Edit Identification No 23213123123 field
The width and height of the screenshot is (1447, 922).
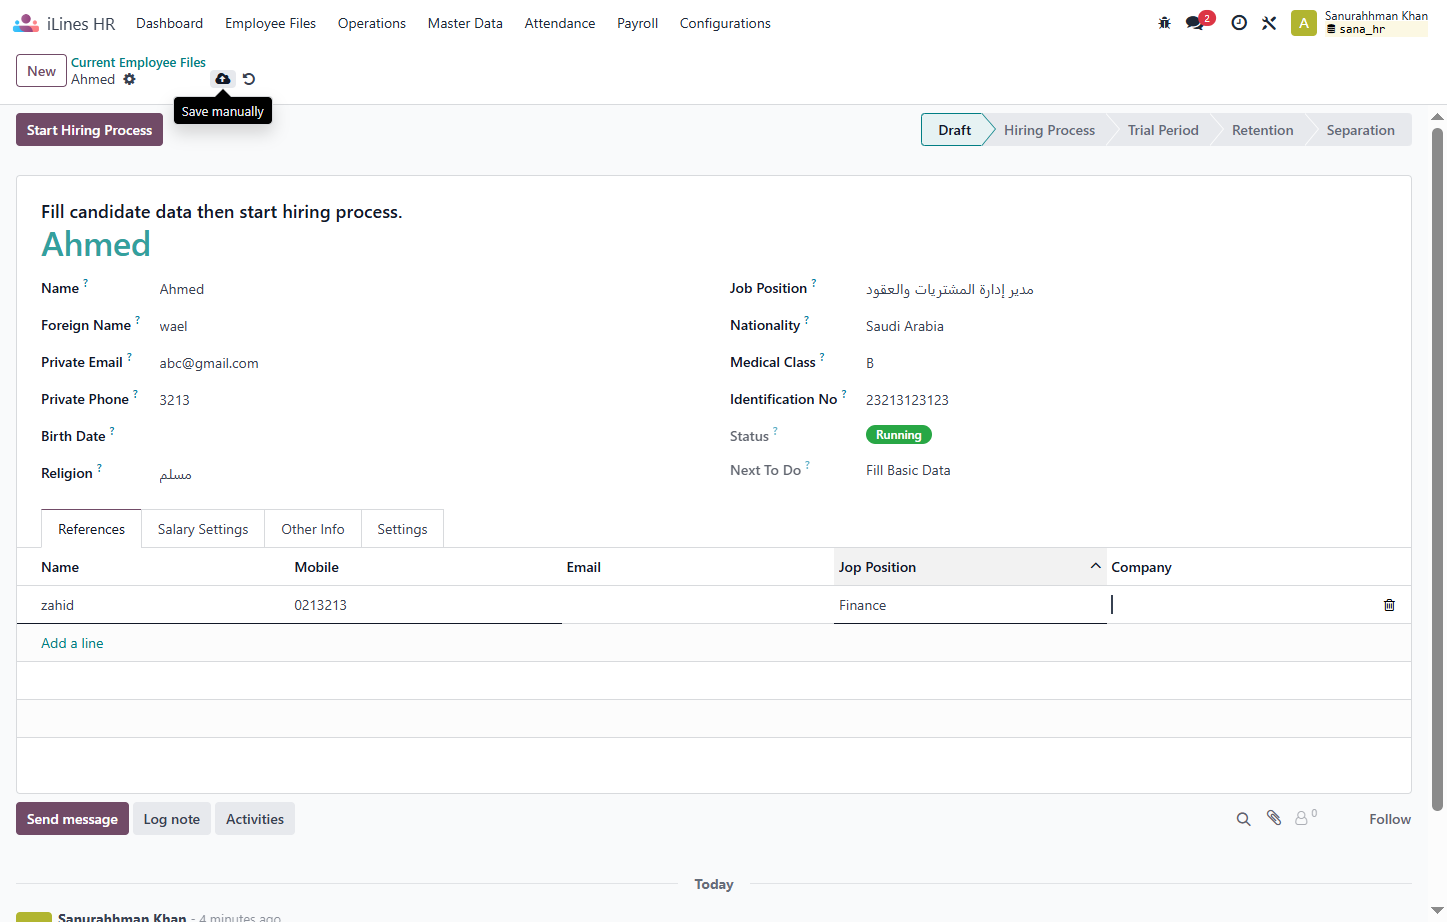point(1125,400)
